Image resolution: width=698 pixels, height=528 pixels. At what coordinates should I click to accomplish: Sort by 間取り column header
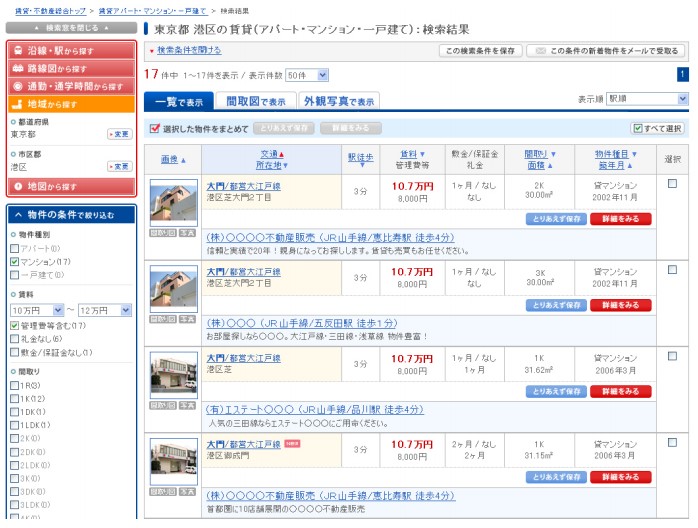click(536, 154)
